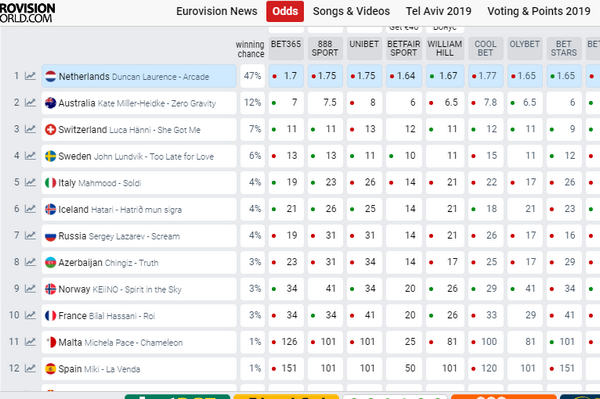
Task: Open the trend chart icon for Switzerland
Action: [30, 129]
